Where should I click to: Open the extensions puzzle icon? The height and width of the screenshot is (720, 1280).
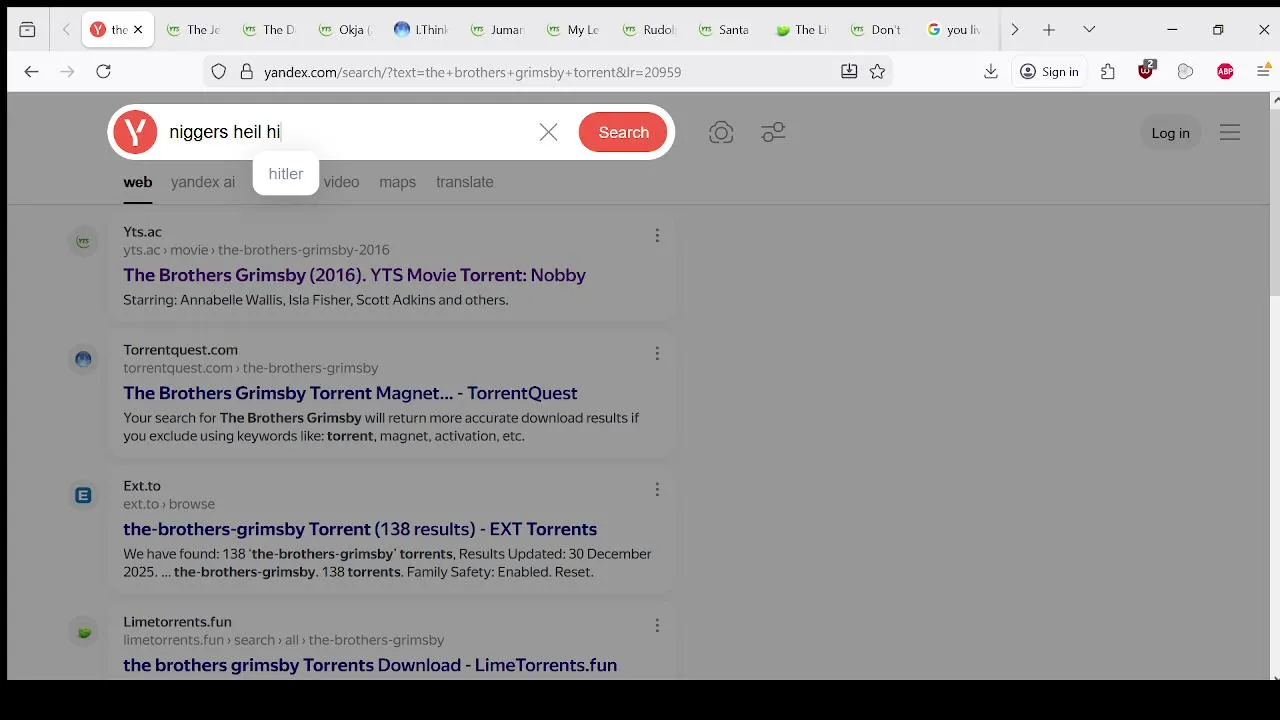(1108, 72)
